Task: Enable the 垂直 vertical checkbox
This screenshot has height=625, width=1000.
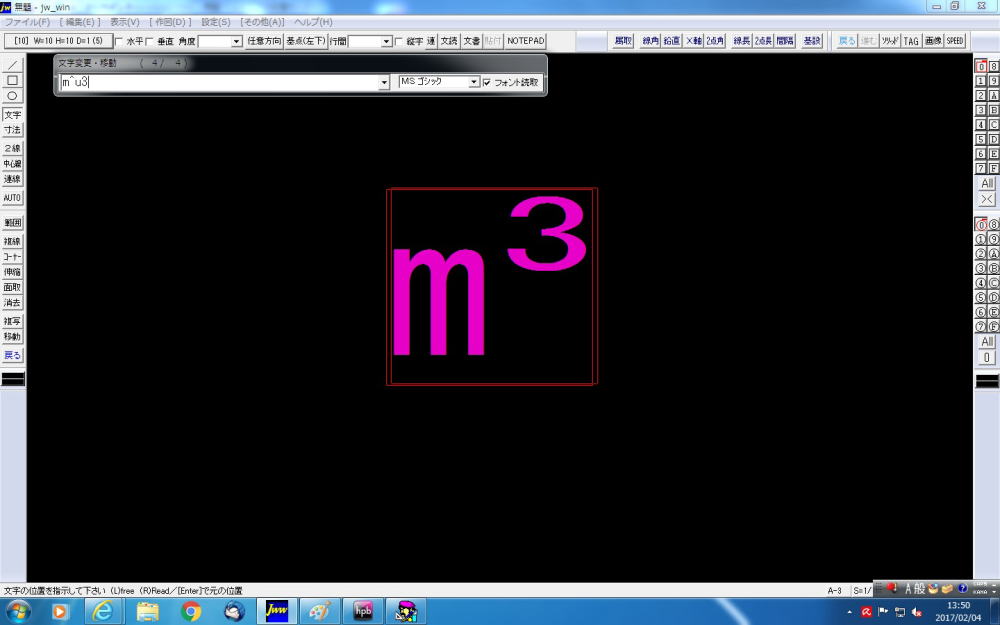Action: (x=149, y=41)
